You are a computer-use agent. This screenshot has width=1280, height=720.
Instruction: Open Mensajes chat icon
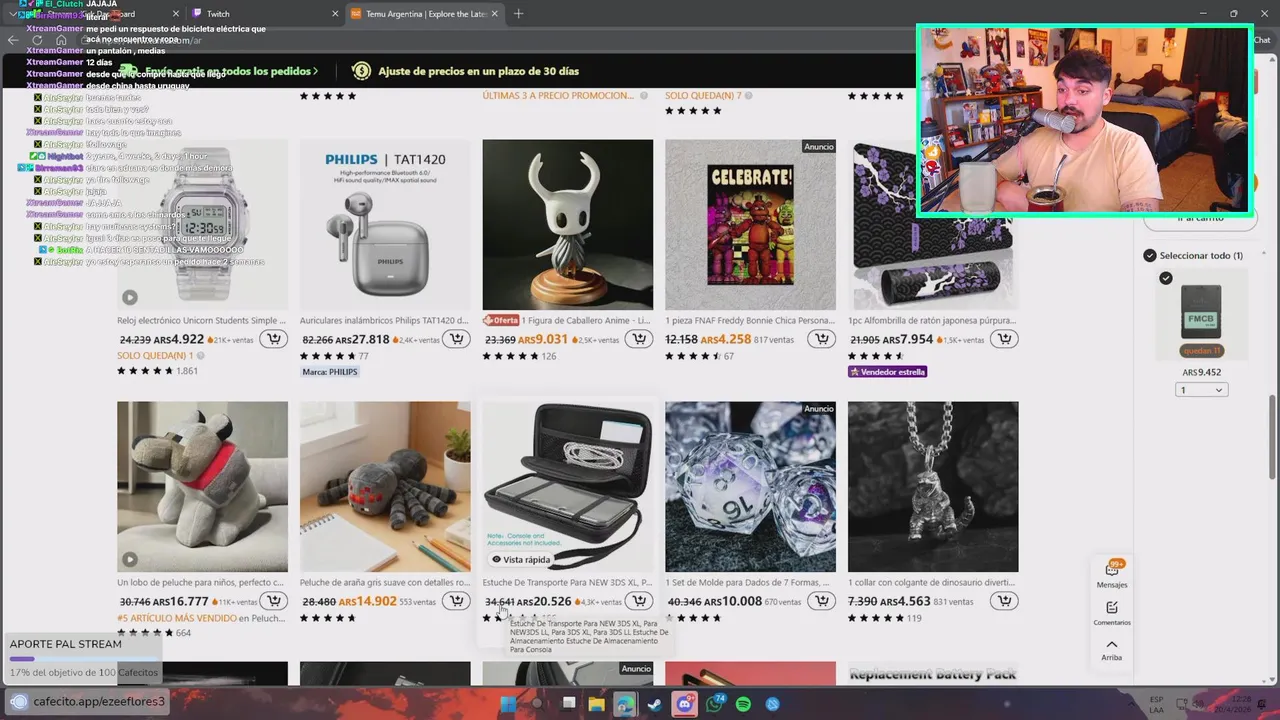[1112, 574]
